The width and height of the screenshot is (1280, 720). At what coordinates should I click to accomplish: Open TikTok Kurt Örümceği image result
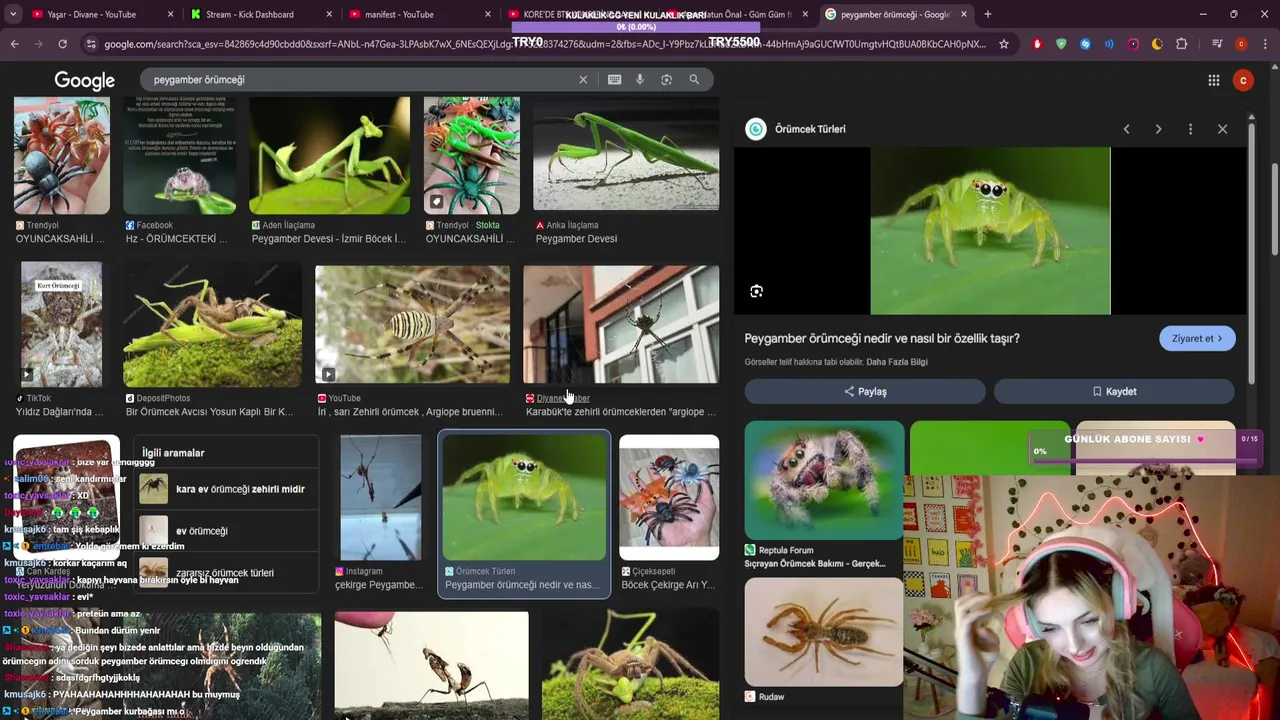point(62,325)
